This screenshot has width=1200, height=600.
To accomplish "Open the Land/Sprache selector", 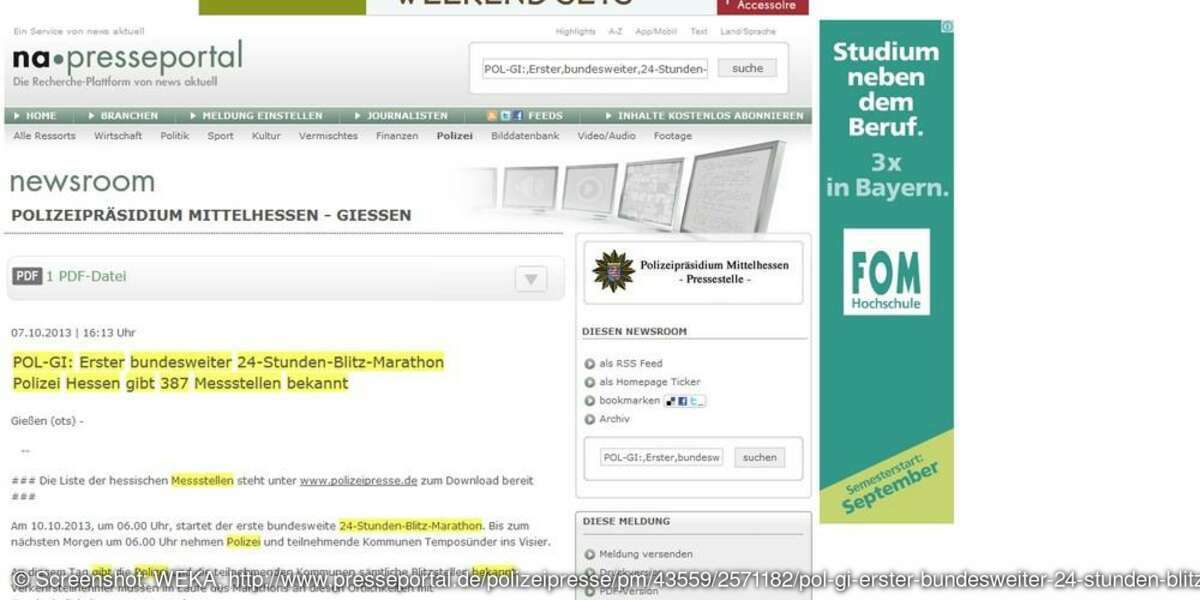I will 747,32.
